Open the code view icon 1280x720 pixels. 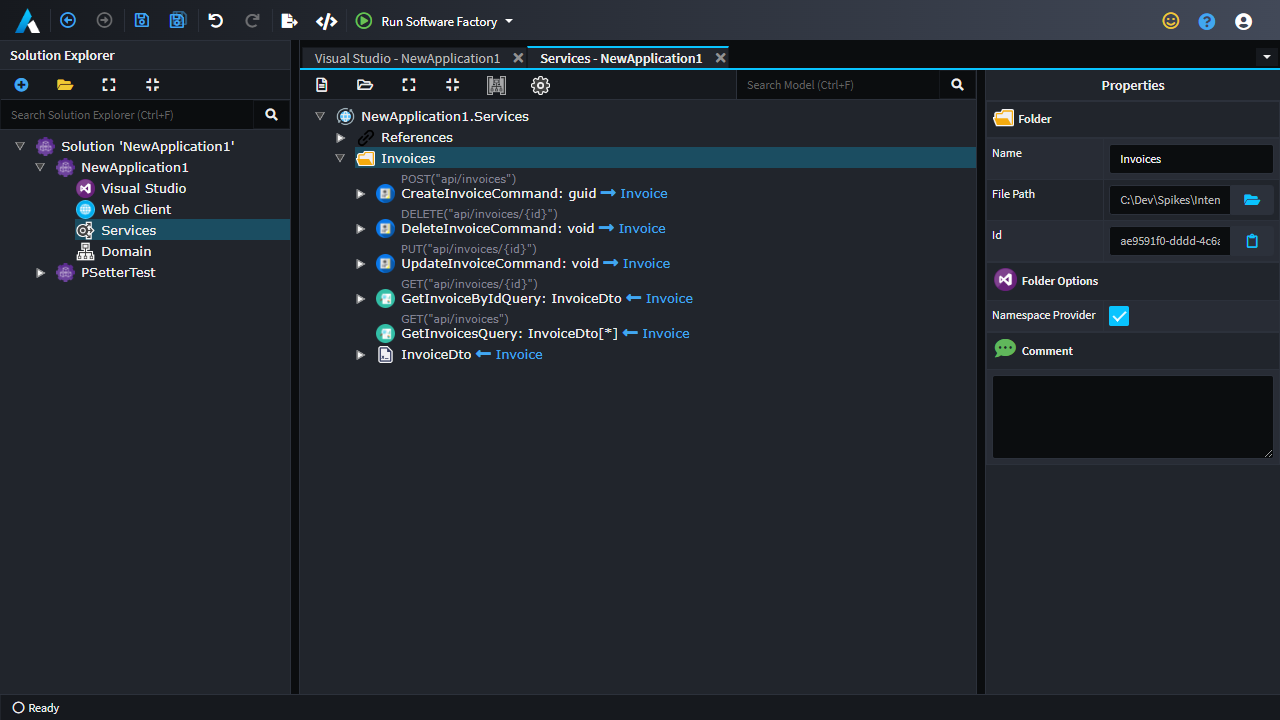coord(326,21)
